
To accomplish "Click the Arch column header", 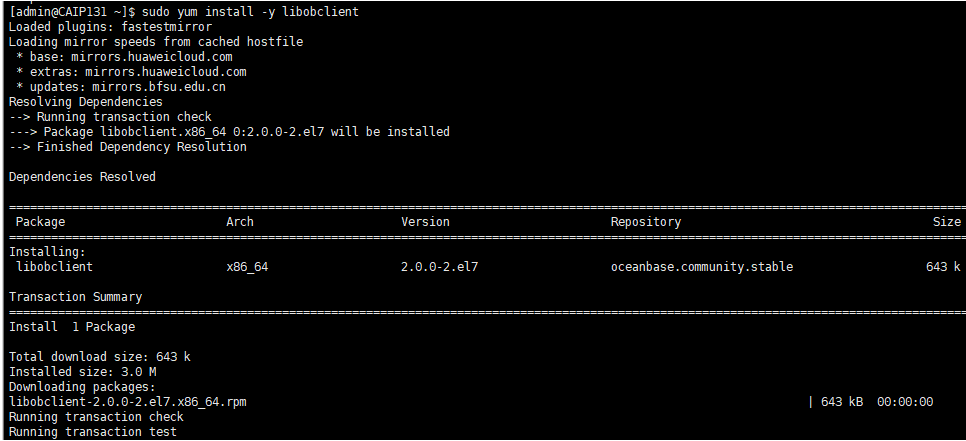I will (x=240, y=222).
